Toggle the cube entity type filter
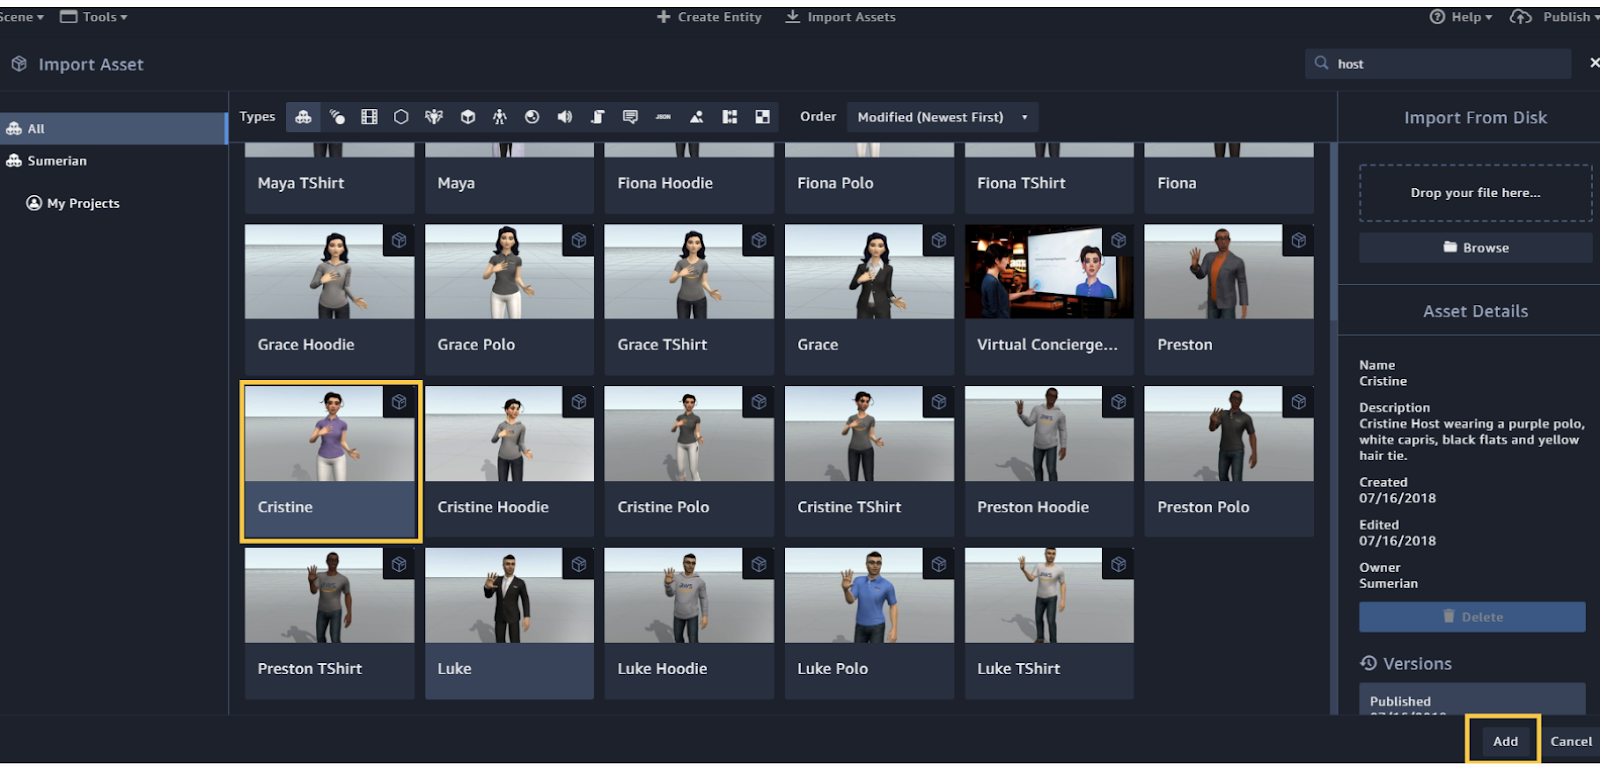The image size is (1600, 767). pyautogui.click(x=467, y=117)
